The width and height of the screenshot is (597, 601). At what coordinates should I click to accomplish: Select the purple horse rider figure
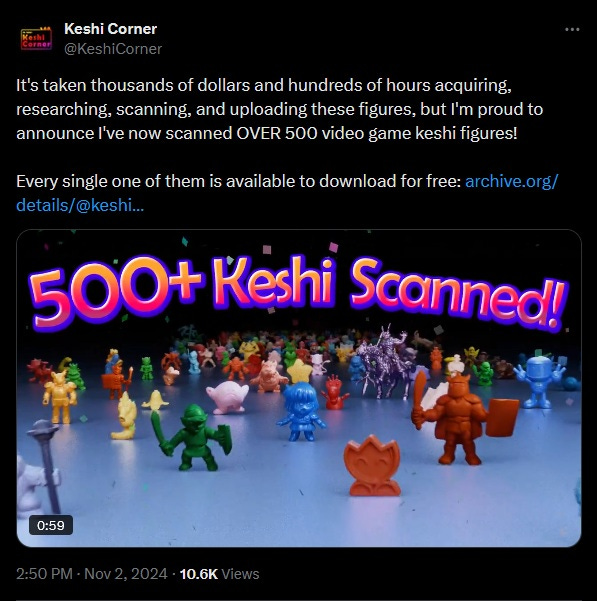point(383,361)
